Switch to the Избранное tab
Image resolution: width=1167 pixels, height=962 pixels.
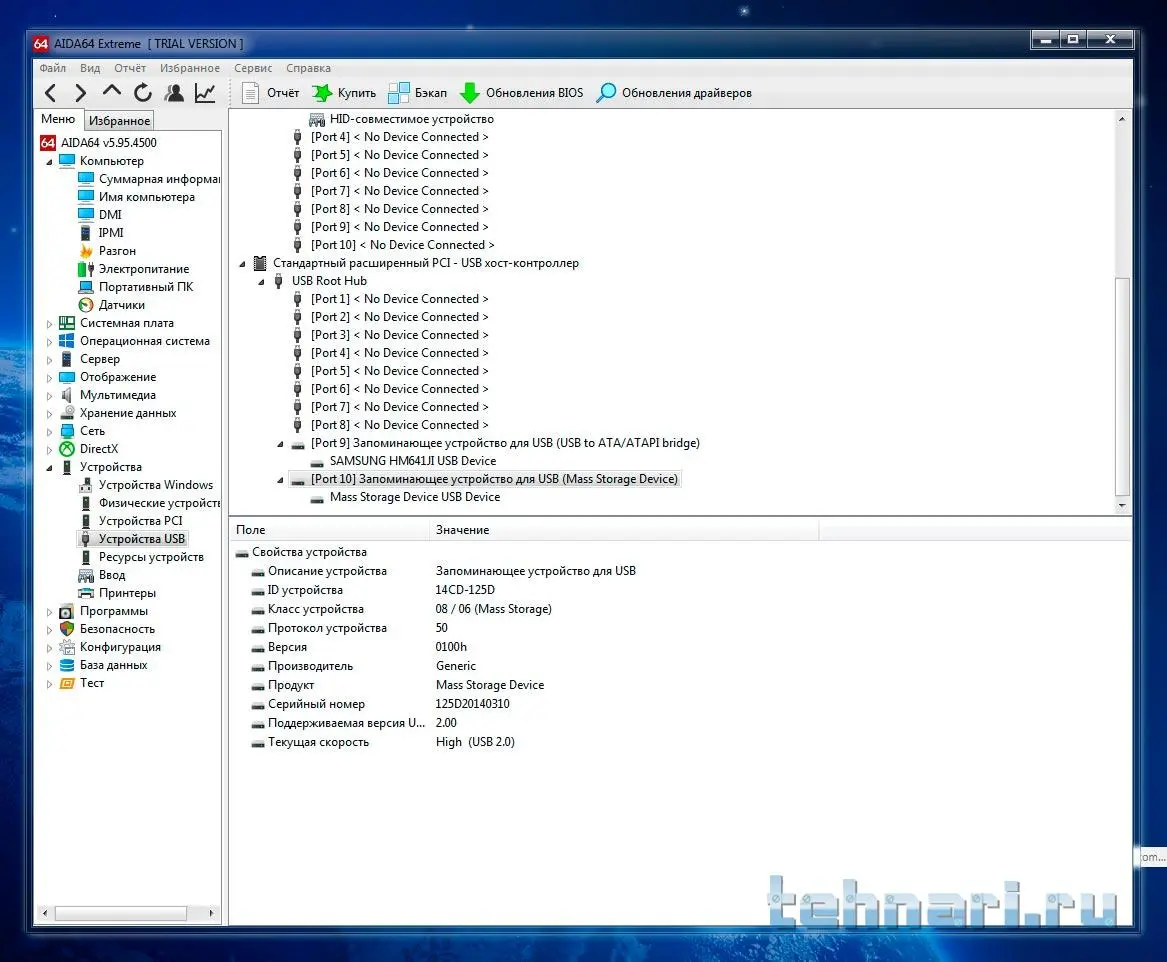119,121
